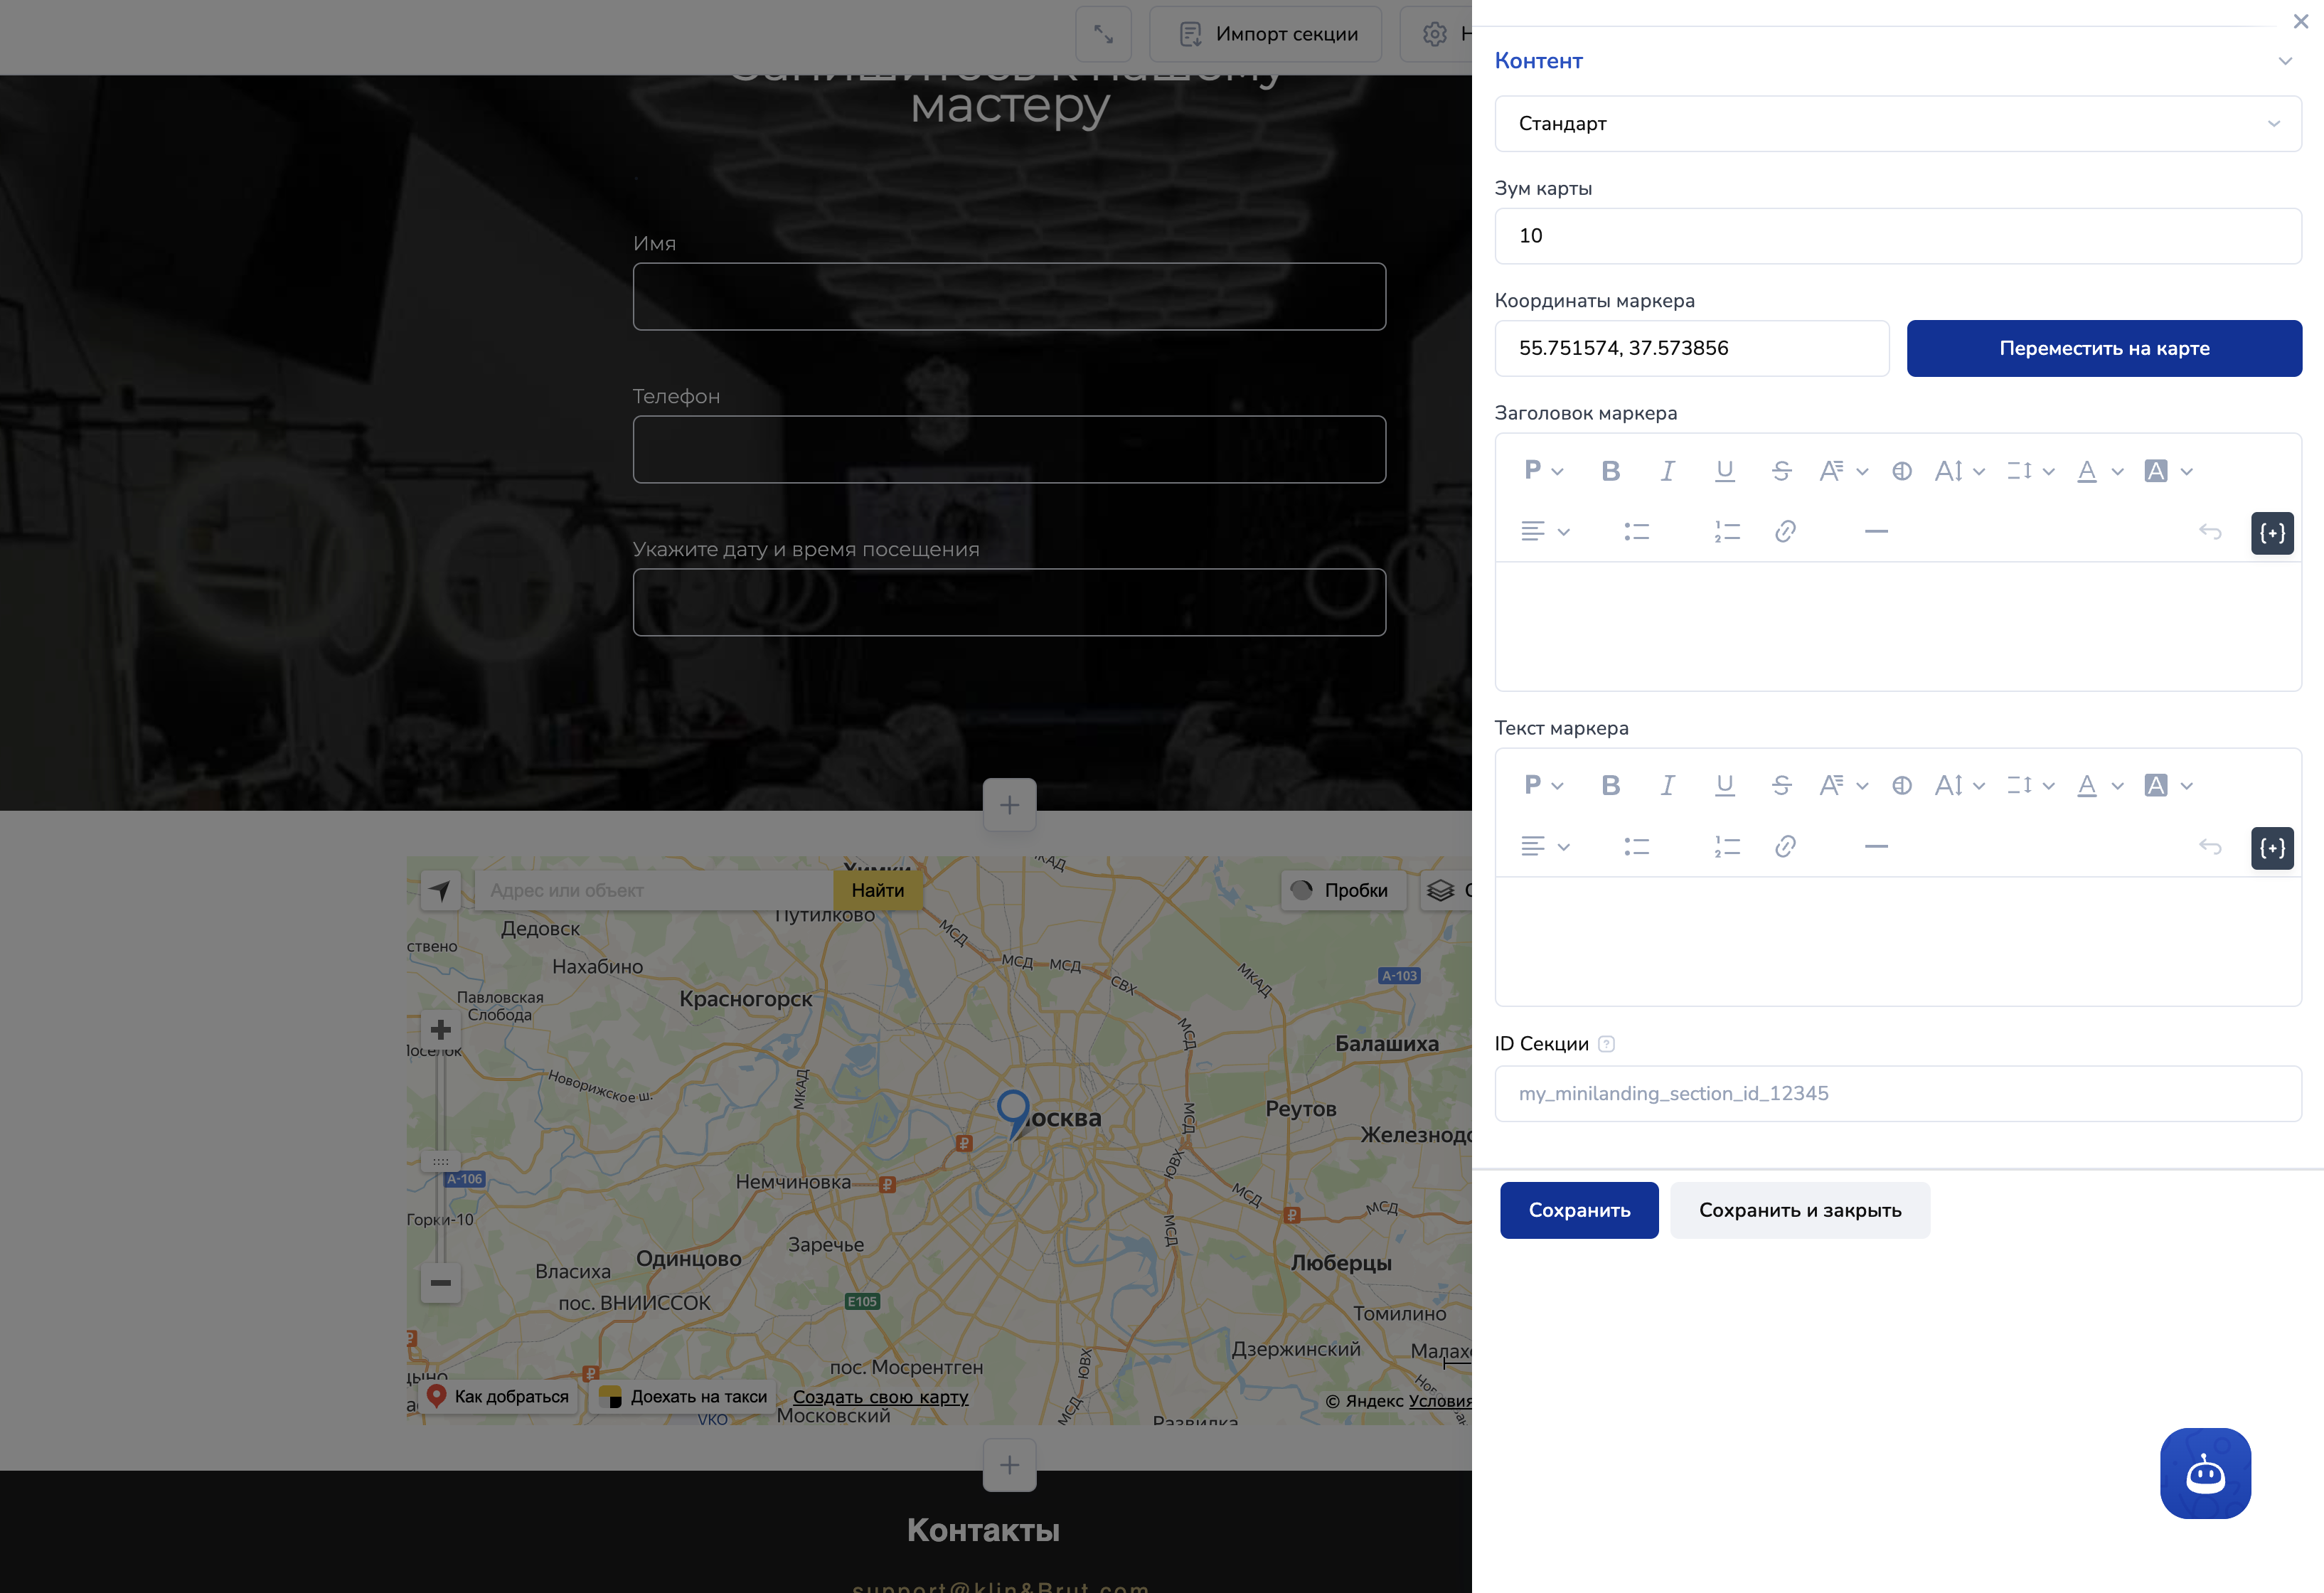Click Импорт секции button
The width and height of the screenshot is (2324, 1593).
pyautogui.click(x=1266, y=34)
